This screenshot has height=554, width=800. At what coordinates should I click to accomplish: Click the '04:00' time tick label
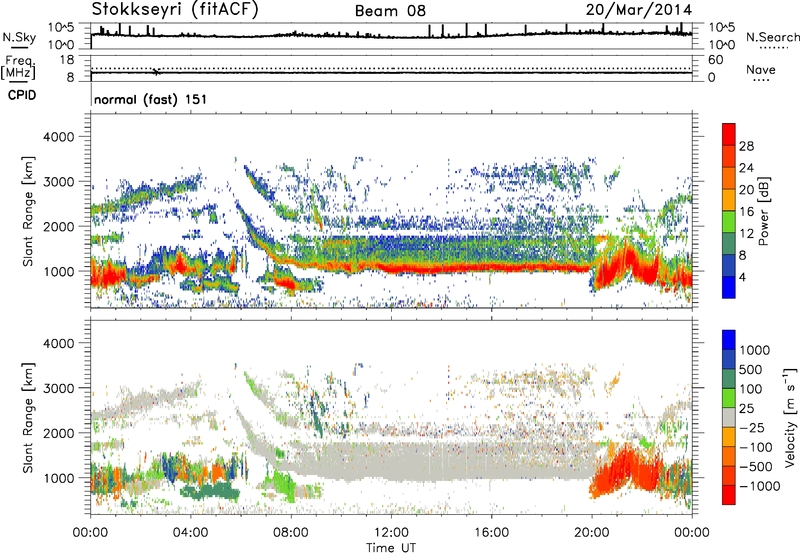tap(190, 533)
